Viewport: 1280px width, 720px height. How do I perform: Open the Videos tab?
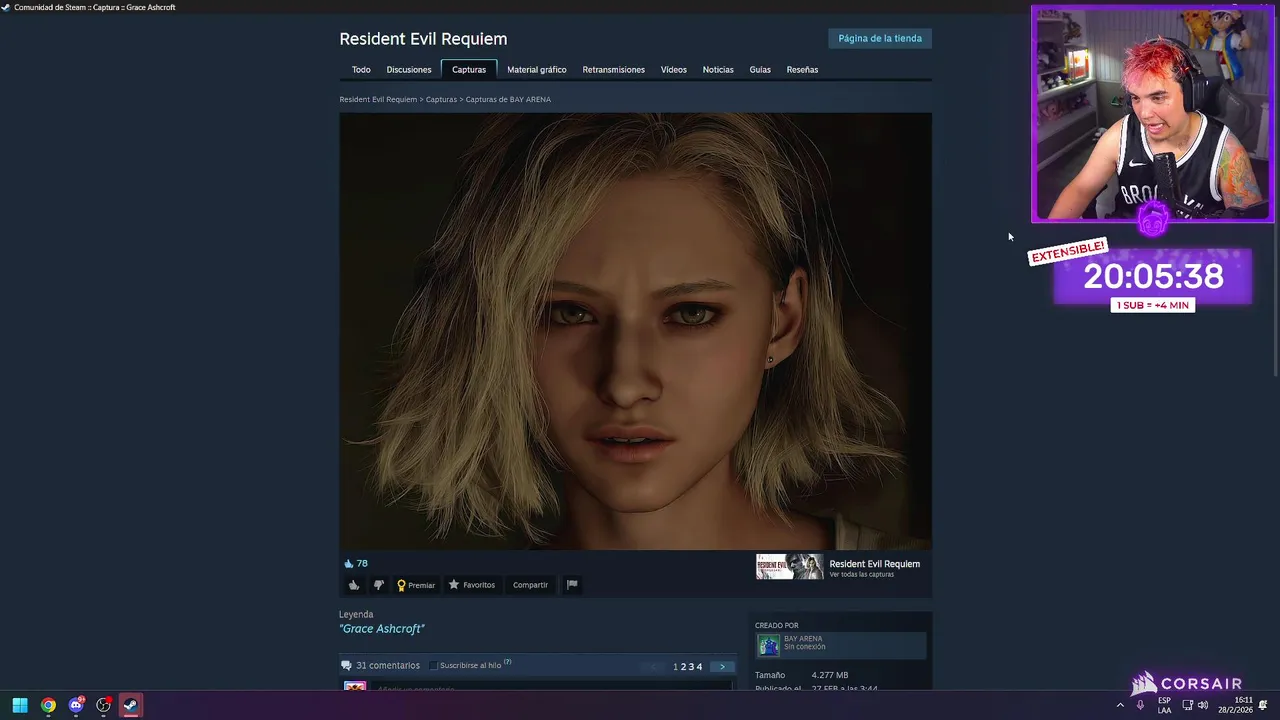(674, 70)
